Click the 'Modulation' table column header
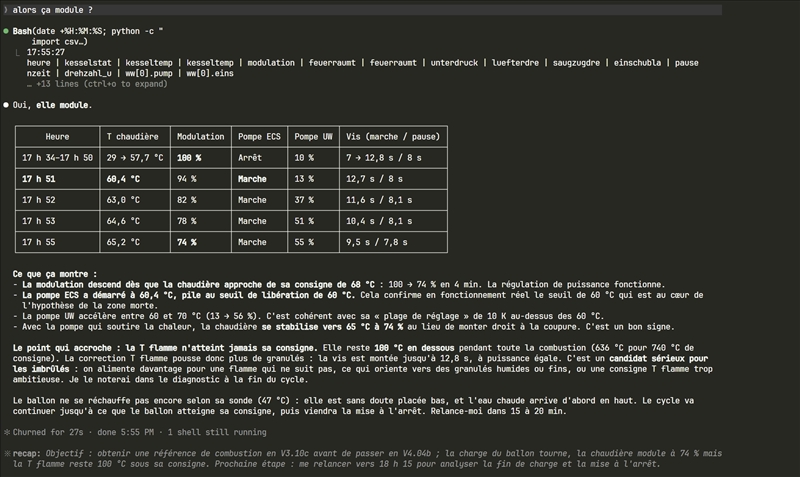Screen dimensions: 800x477 (x=201, y=137)
